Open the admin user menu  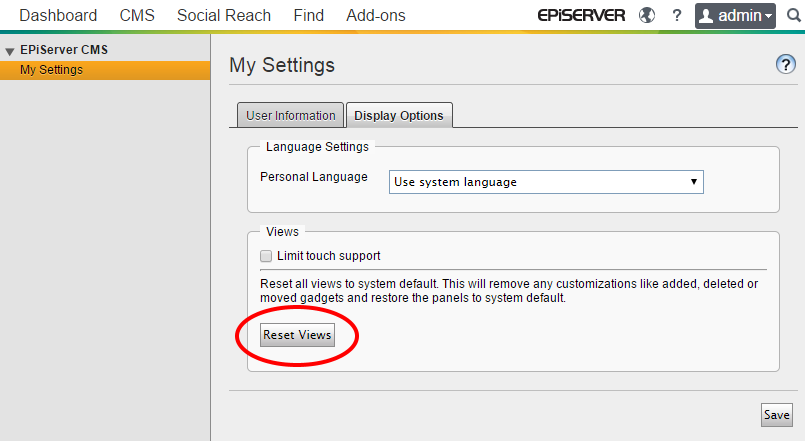[735, 15]
